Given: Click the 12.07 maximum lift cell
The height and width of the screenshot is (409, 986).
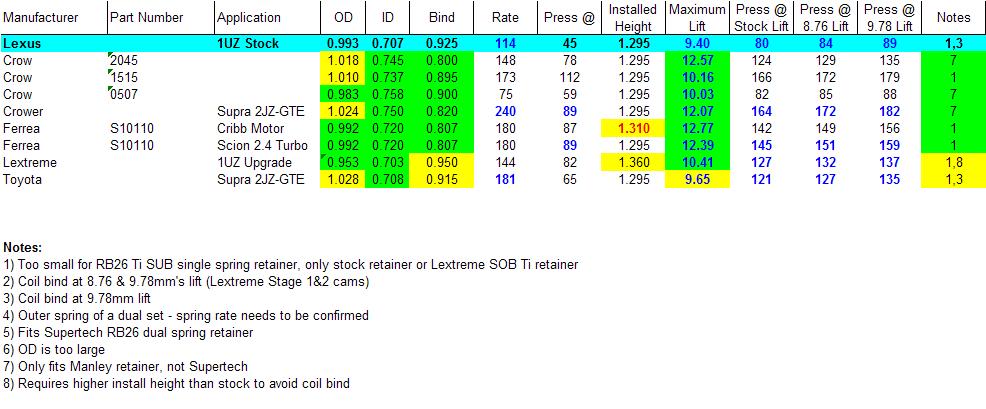Looking at the screenshot, I should click(x=697, y=112).
